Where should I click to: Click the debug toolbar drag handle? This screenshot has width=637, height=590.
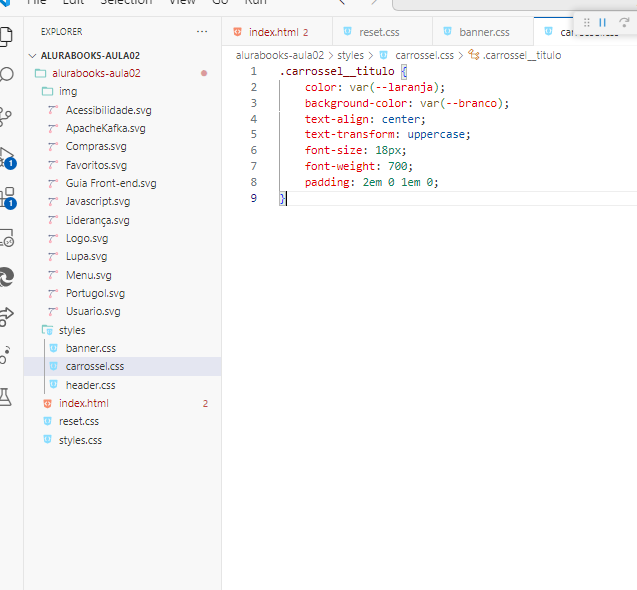click(587, 22)
